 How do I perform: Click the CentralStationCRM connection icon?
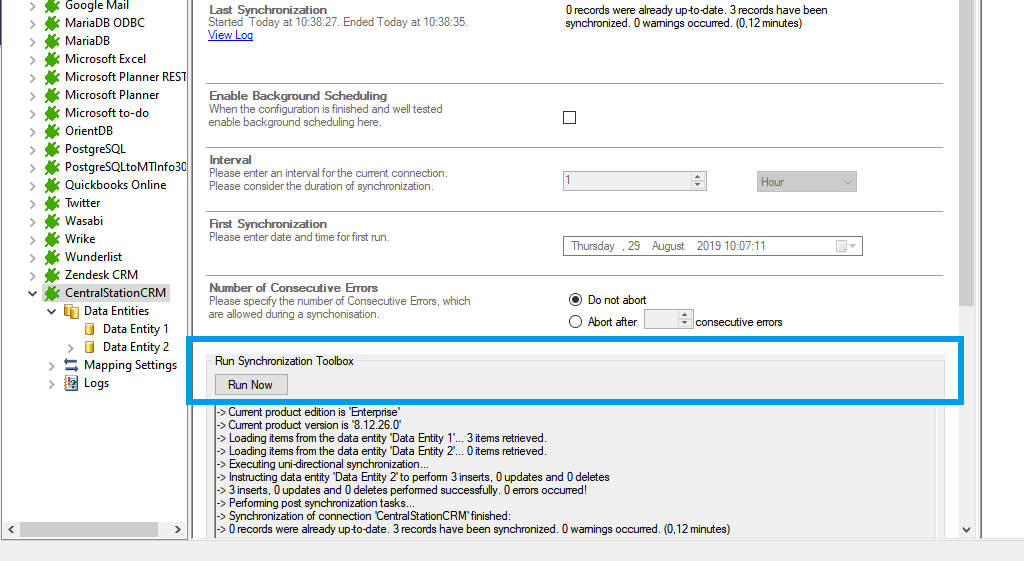(x=52, y=293)
